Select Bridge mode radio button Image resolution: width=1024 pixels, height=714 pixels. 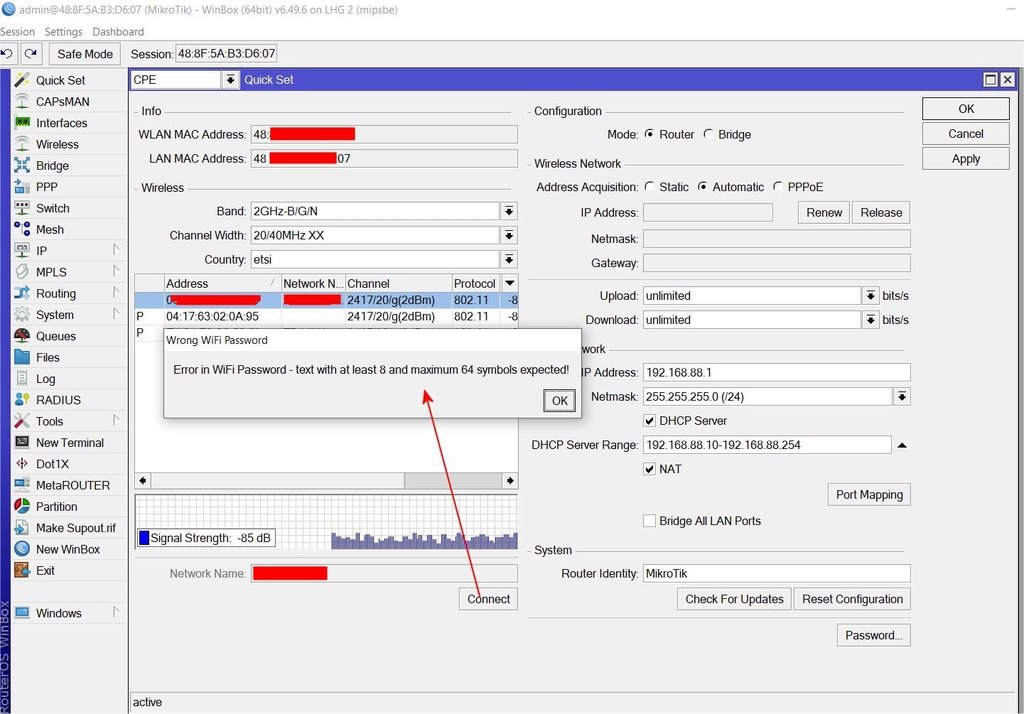(708, 134)
